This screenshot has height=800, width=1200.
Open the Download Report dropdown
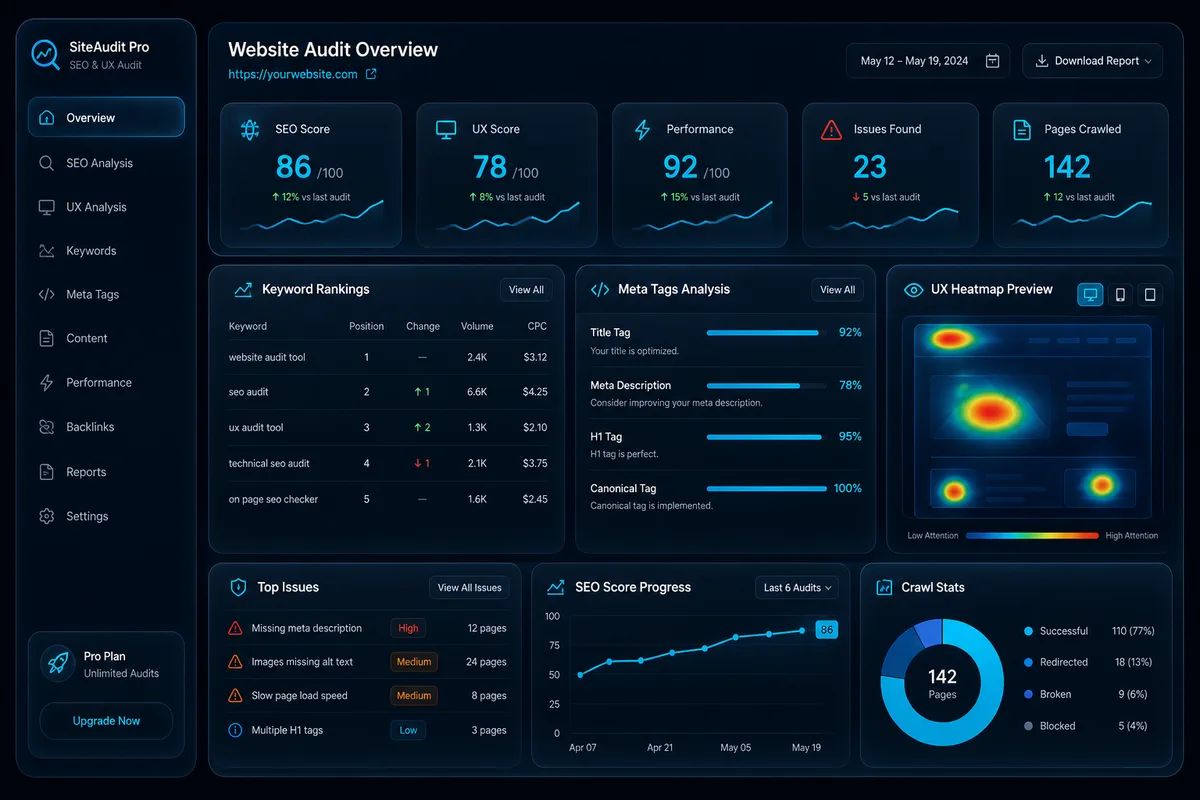click(1092, 61)
